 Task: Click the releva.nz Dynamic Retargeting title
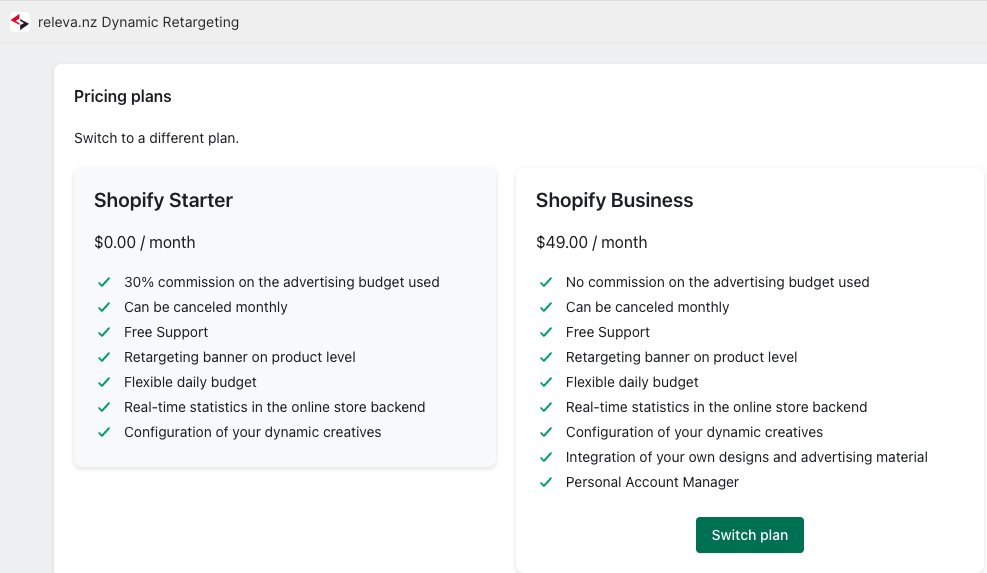pyautogui.click(x=138, y=22)
